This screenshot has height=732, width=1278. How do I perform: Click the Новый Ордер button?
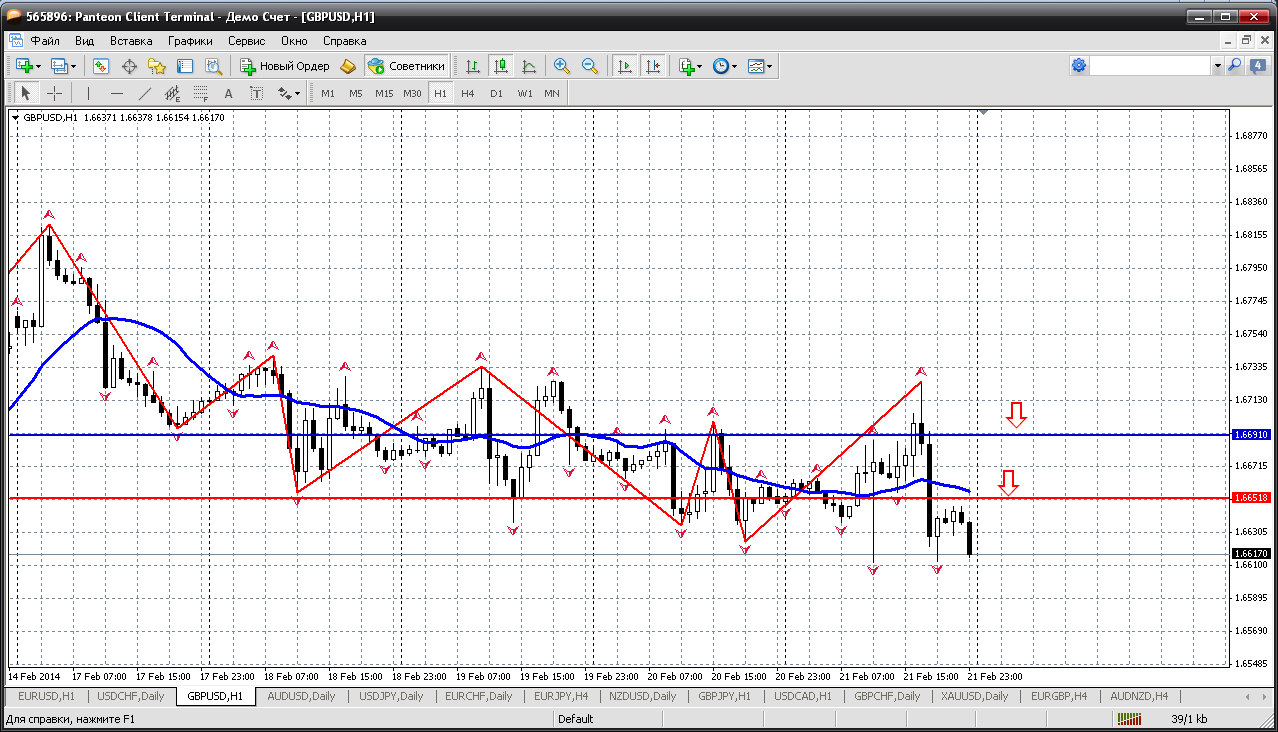tap(284, 66)
